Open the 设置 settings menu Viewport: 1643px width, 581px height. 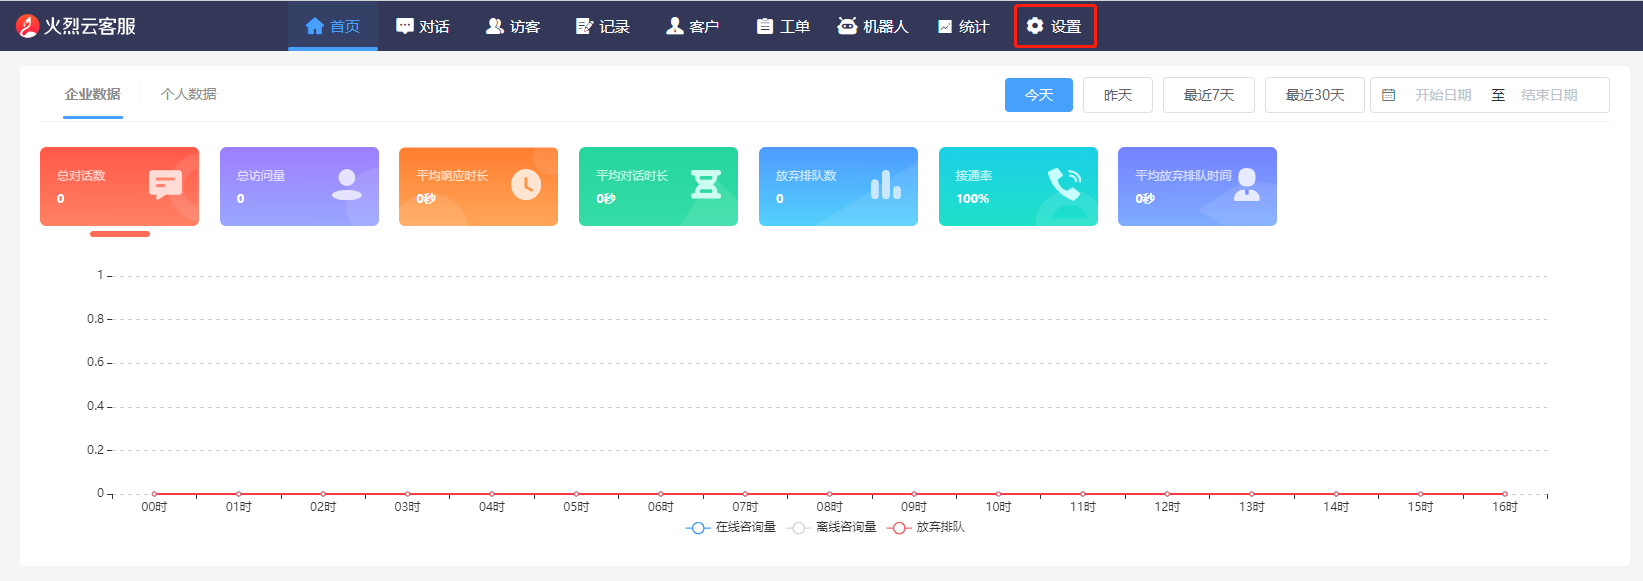1055,26
